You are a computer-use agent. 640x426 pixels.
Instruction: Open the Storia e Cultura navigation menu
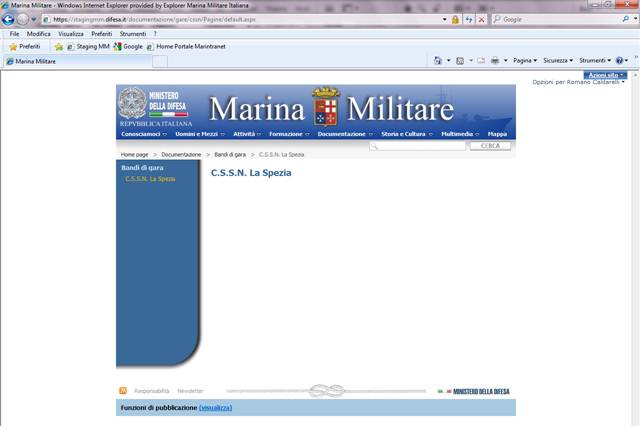(x=407, y=134)
